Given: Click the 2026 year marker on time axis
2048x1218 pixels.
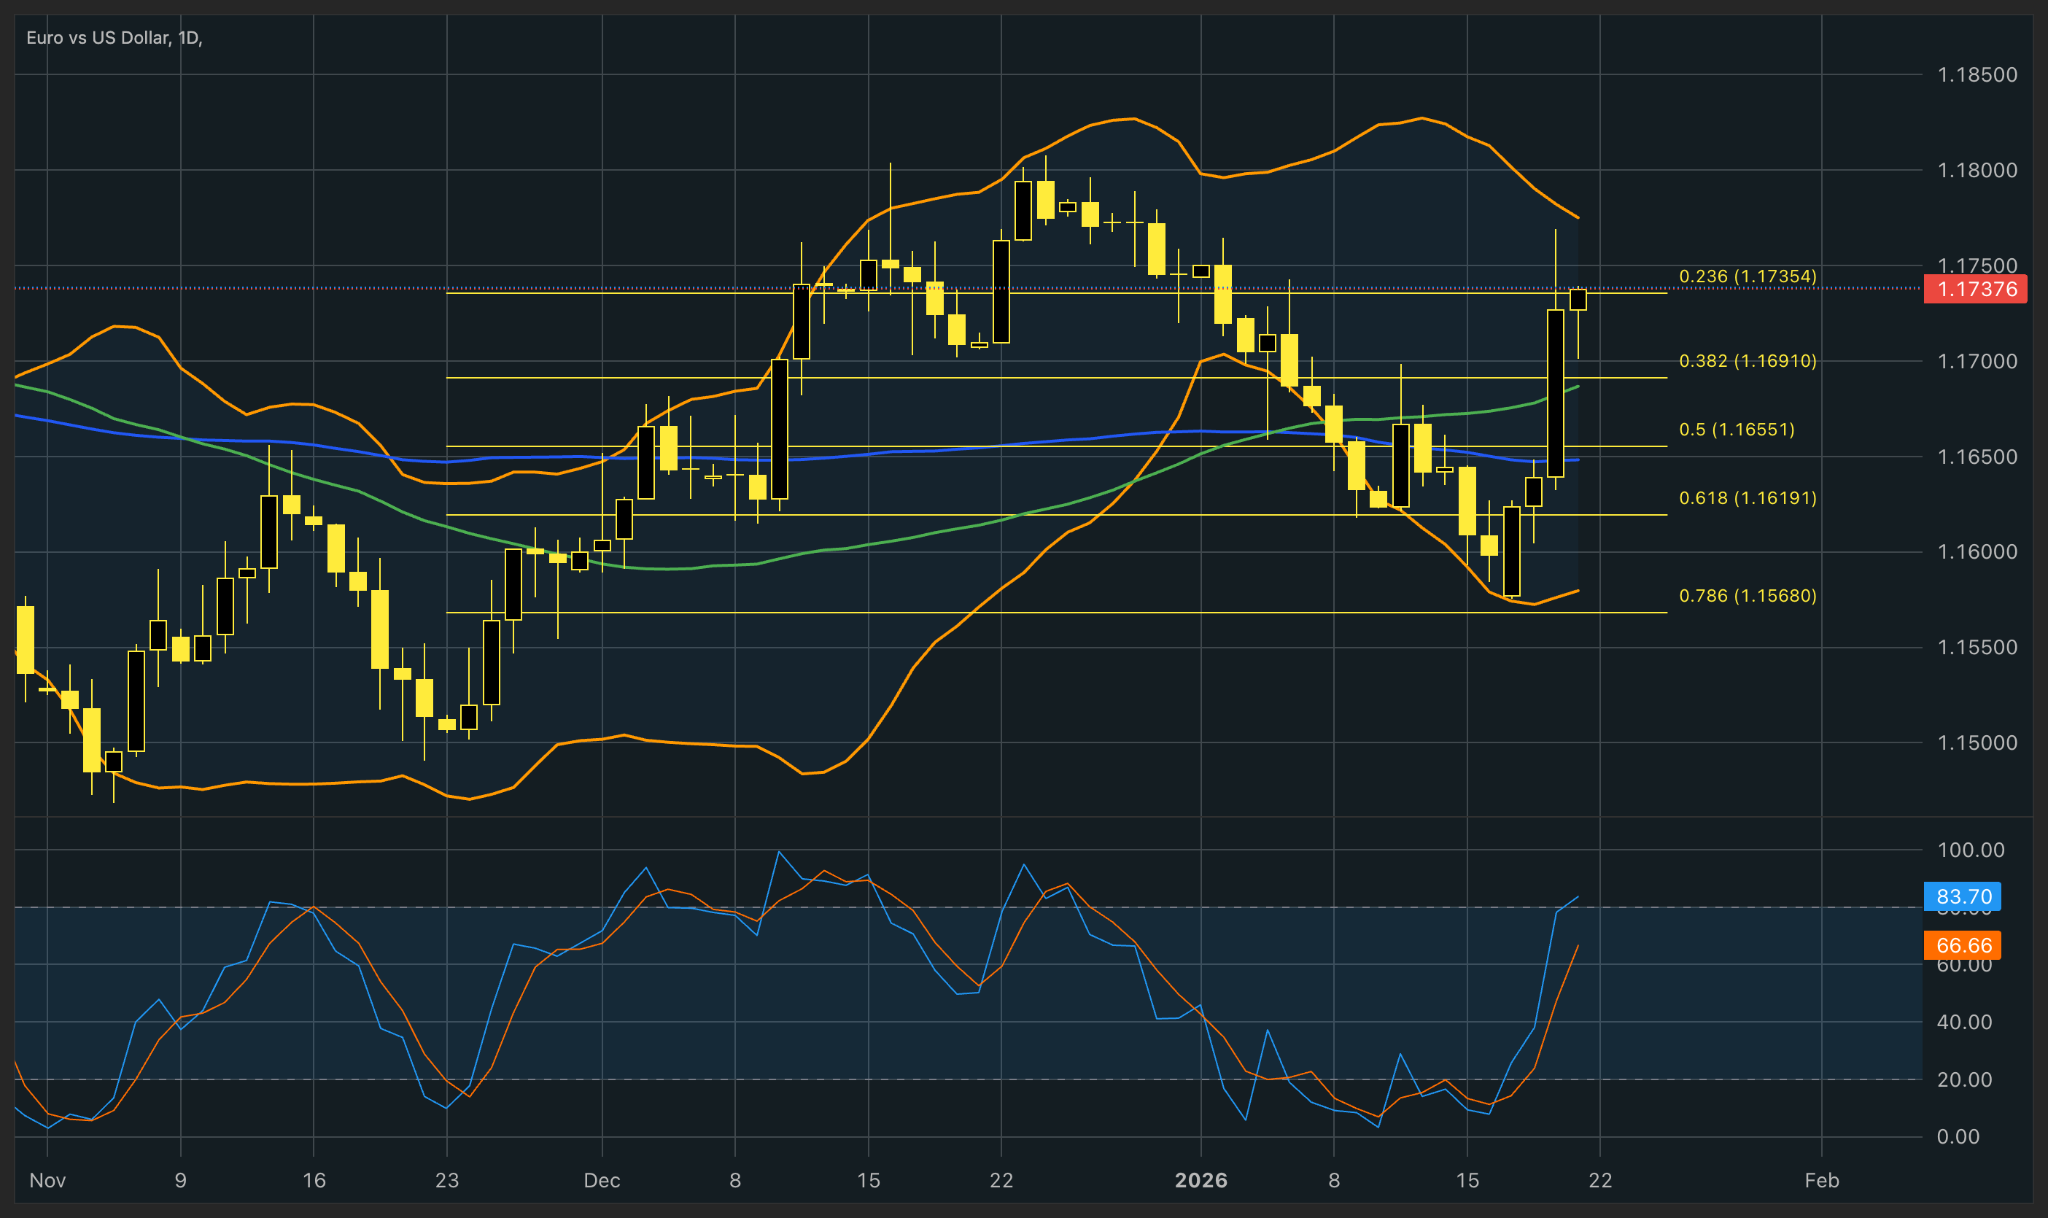Looking at the screenshot, I should 1201,1180.
